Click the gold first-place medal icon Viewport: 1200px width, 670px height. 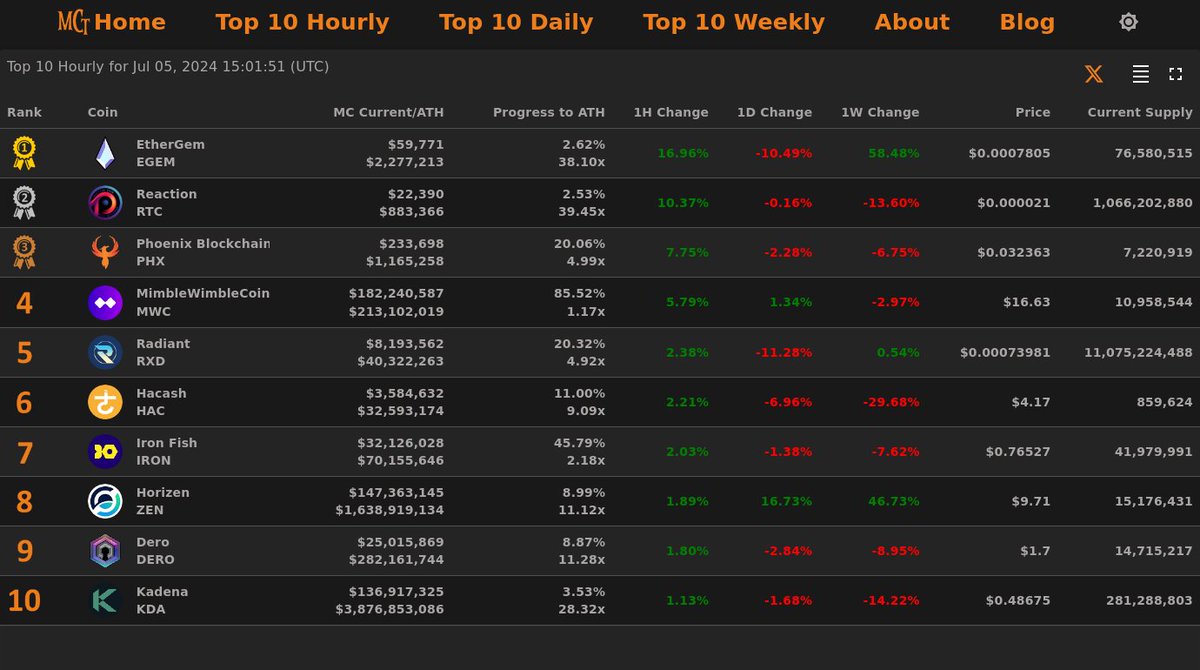click(24, 153)
